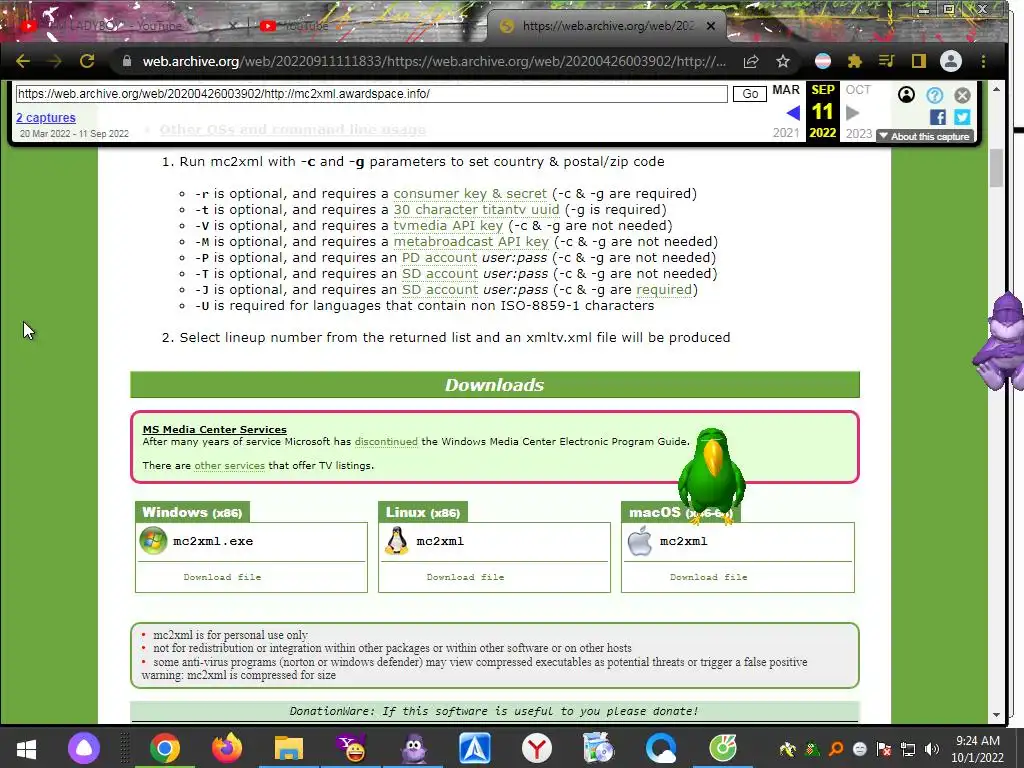This screenshot has height=768, width=1024.
Task: Click the Downloads section header
Action: point(494,385)
